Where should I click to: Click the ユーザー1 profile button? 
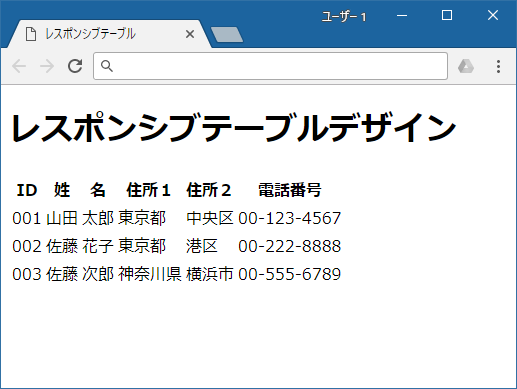pyautogui.click(x=344, y=17)
